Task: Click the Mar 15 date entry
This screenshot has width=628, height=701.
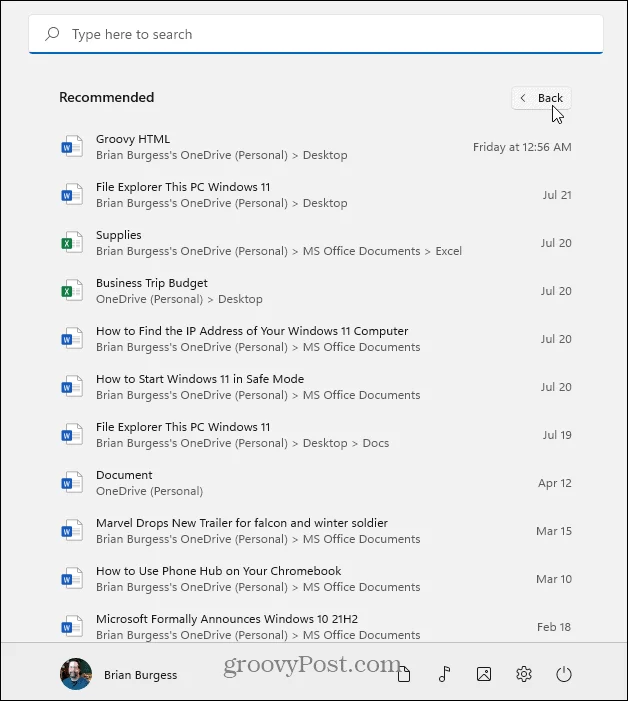Action: (x=554, y=531)
